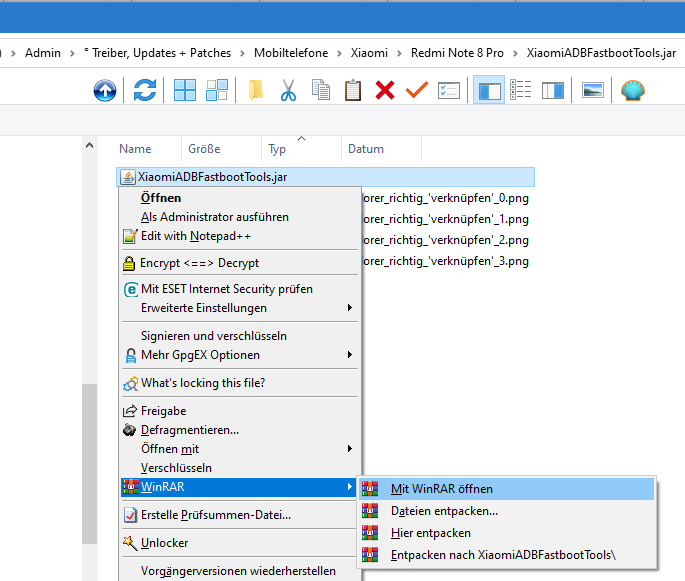Click the red X Delete icon
Image resolution: width=685 pixels, height=581 pixels.
coord(384,90)
